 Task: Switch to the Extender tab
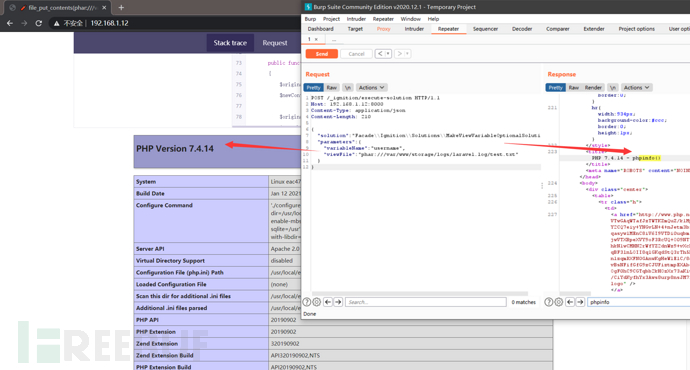pos(594,29)
